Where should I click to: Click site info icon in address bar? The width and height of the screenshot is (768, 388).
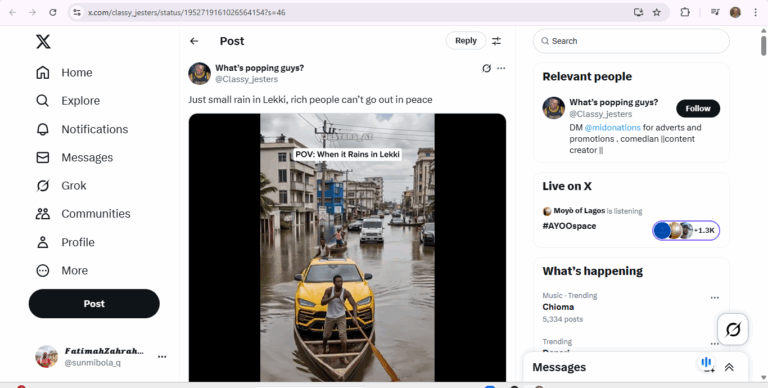(77, 12)
